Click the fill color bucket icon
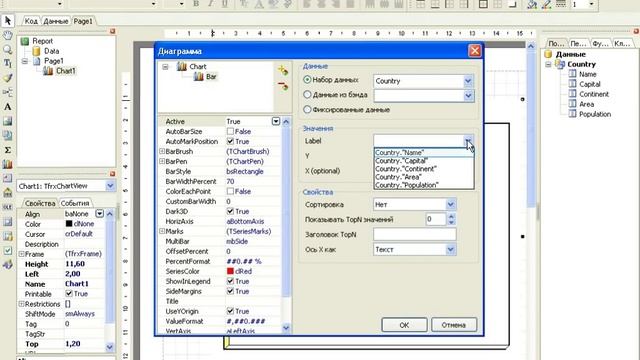 532,4
